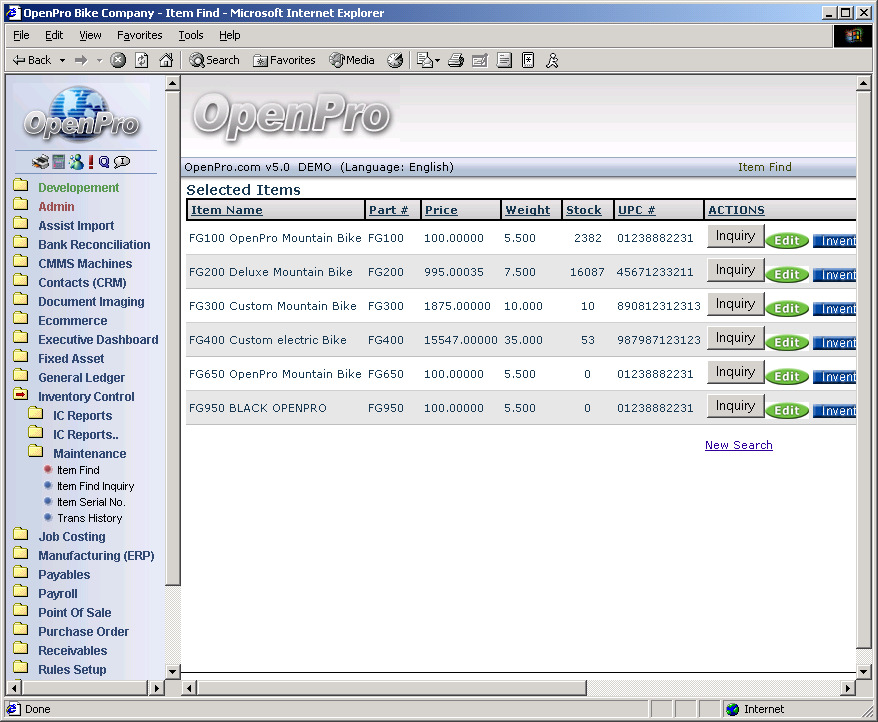The width and height of the screenshot is (878, 722).
Task: Open the Back button history dropdown arrow
Action: [62, 60]
